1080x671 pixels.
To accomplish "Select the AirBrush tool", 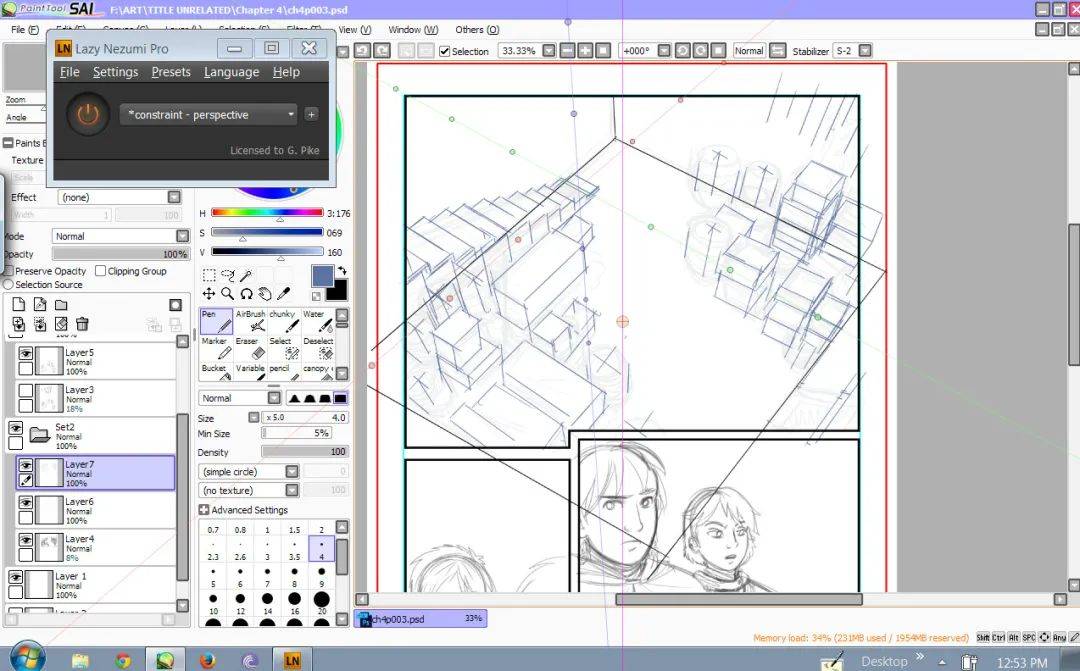I will coord(250,321).
